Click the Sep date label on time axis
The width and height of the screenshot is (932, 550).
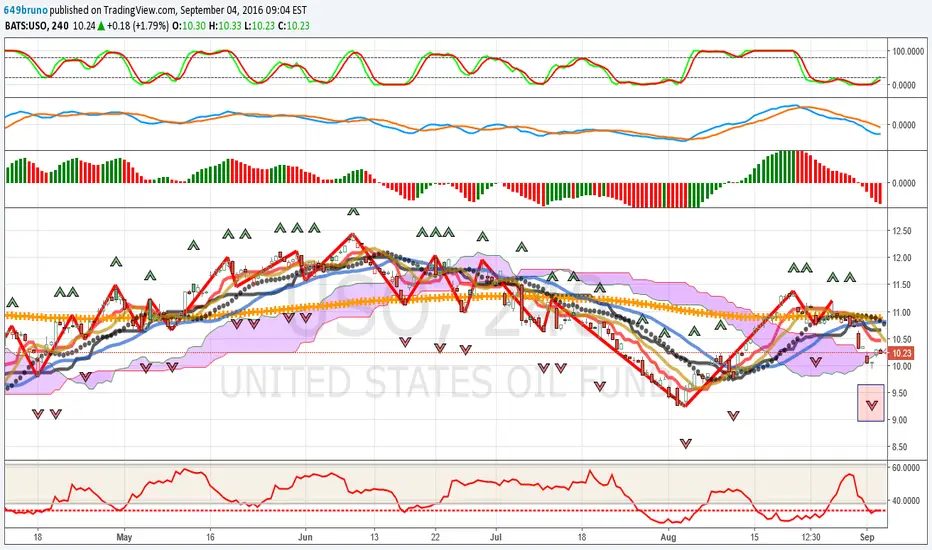[x=867, y=537]
